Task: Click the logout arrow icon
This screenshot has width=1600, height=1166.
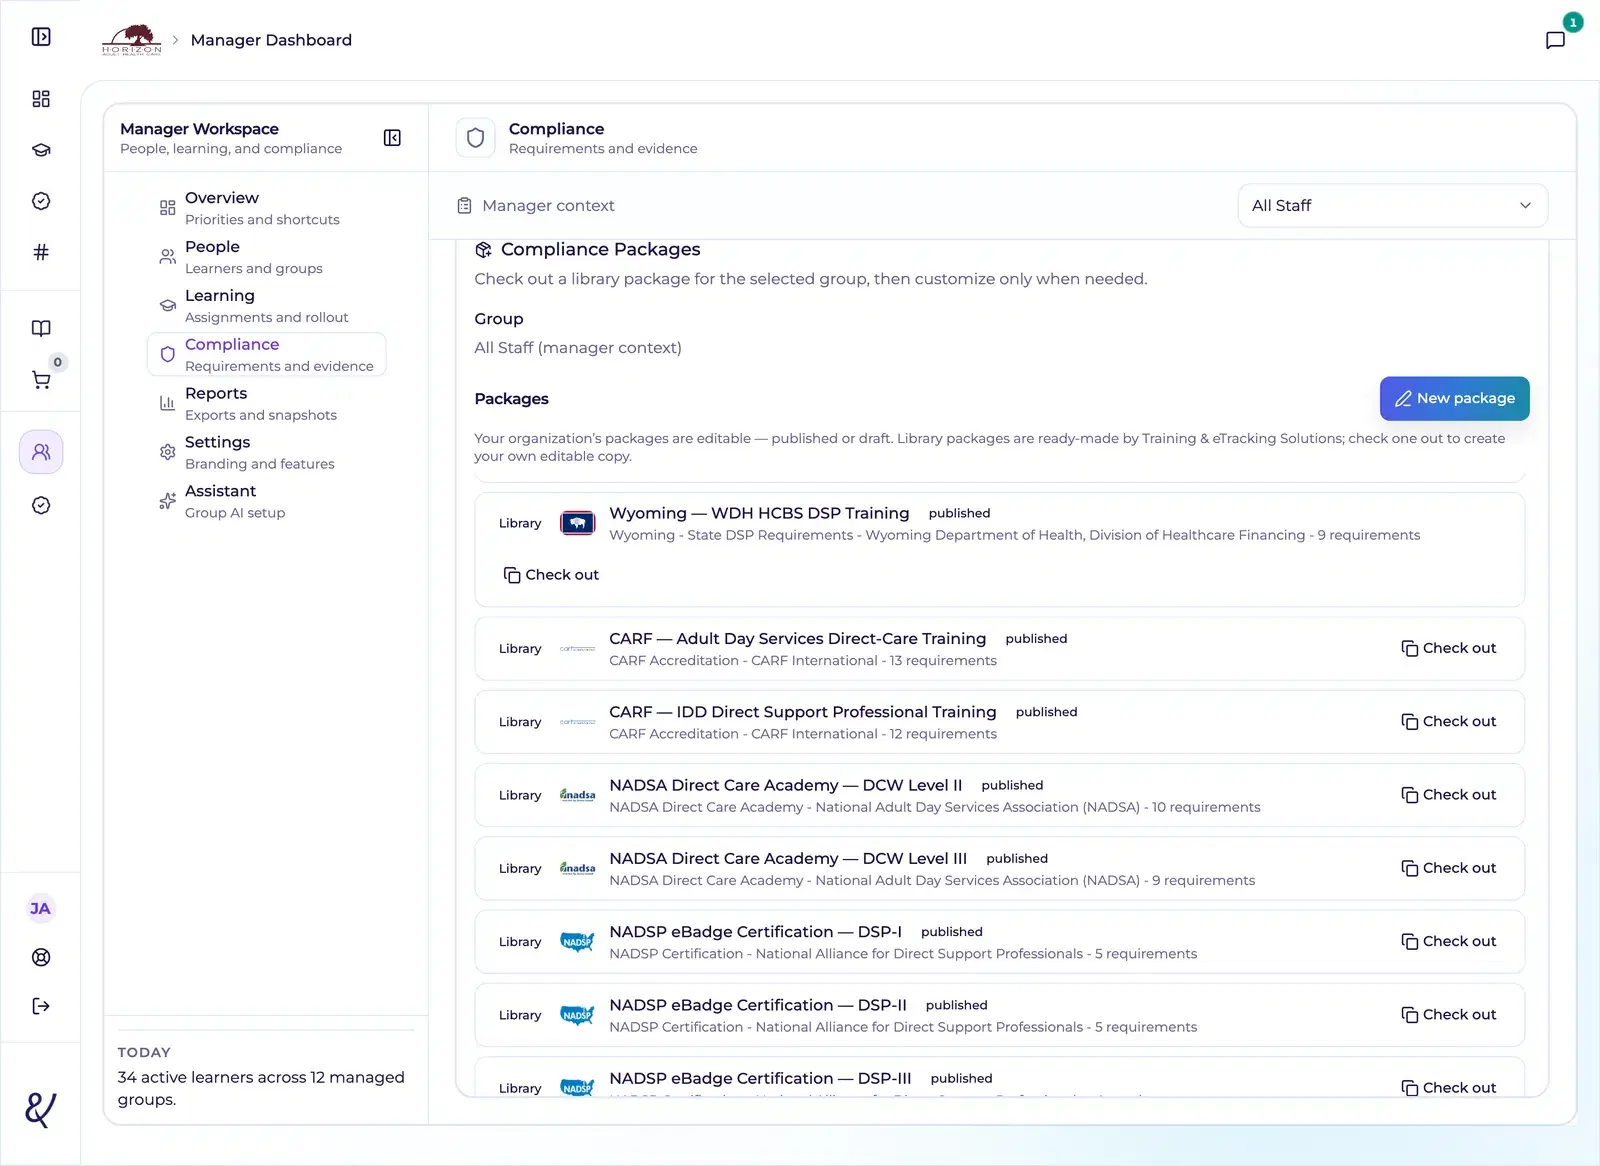Action: tap(41, 1006)
